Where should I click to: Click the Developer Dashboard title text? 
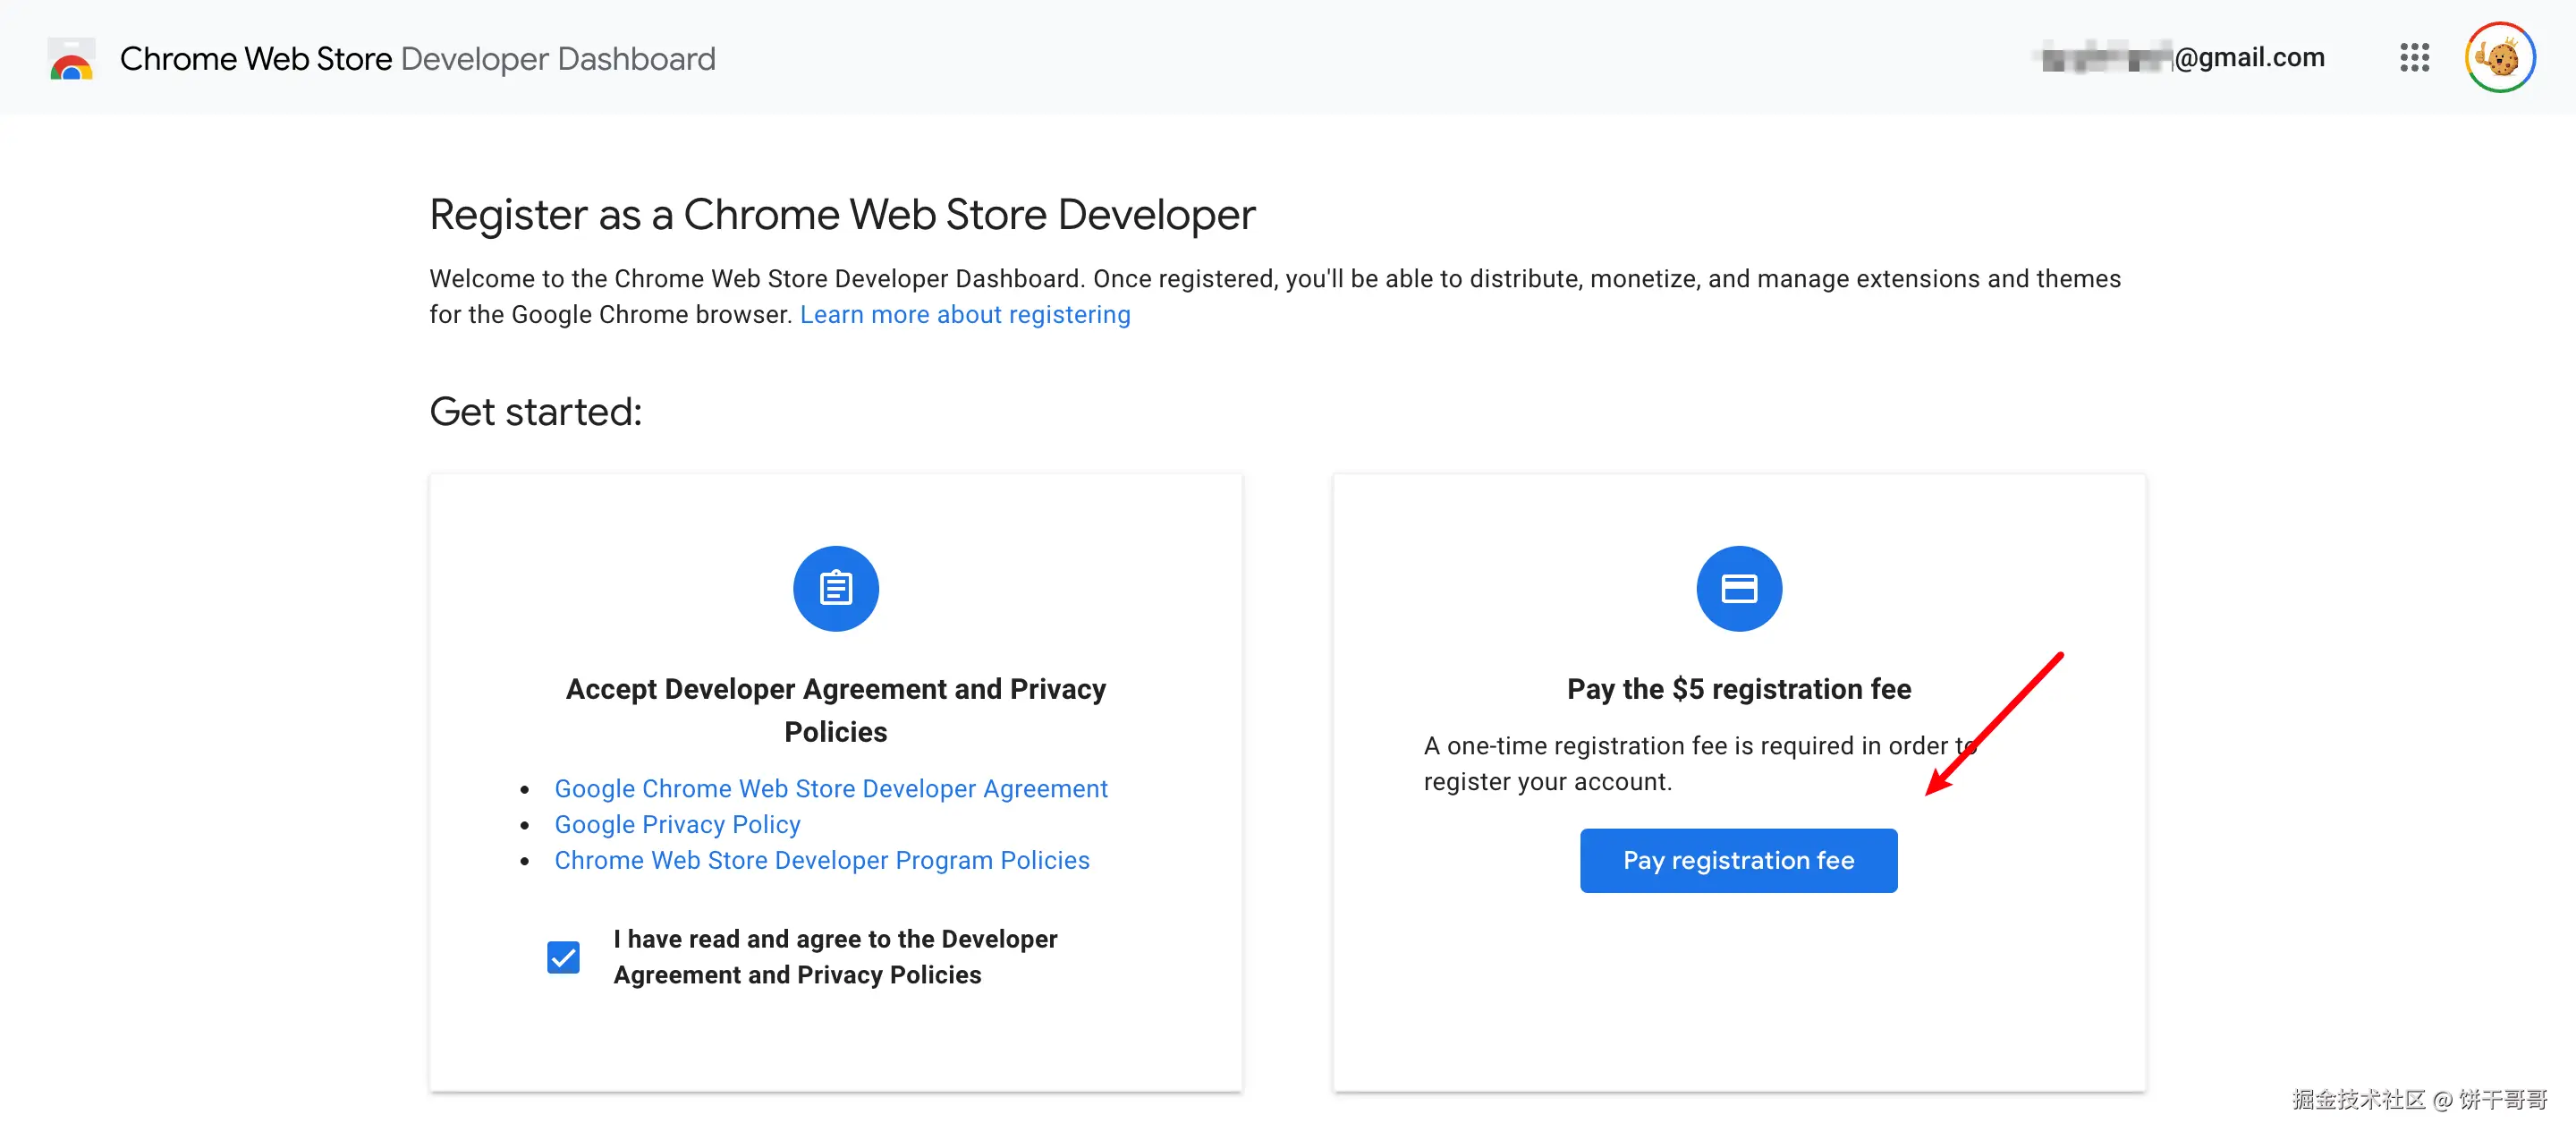[557, 59]
